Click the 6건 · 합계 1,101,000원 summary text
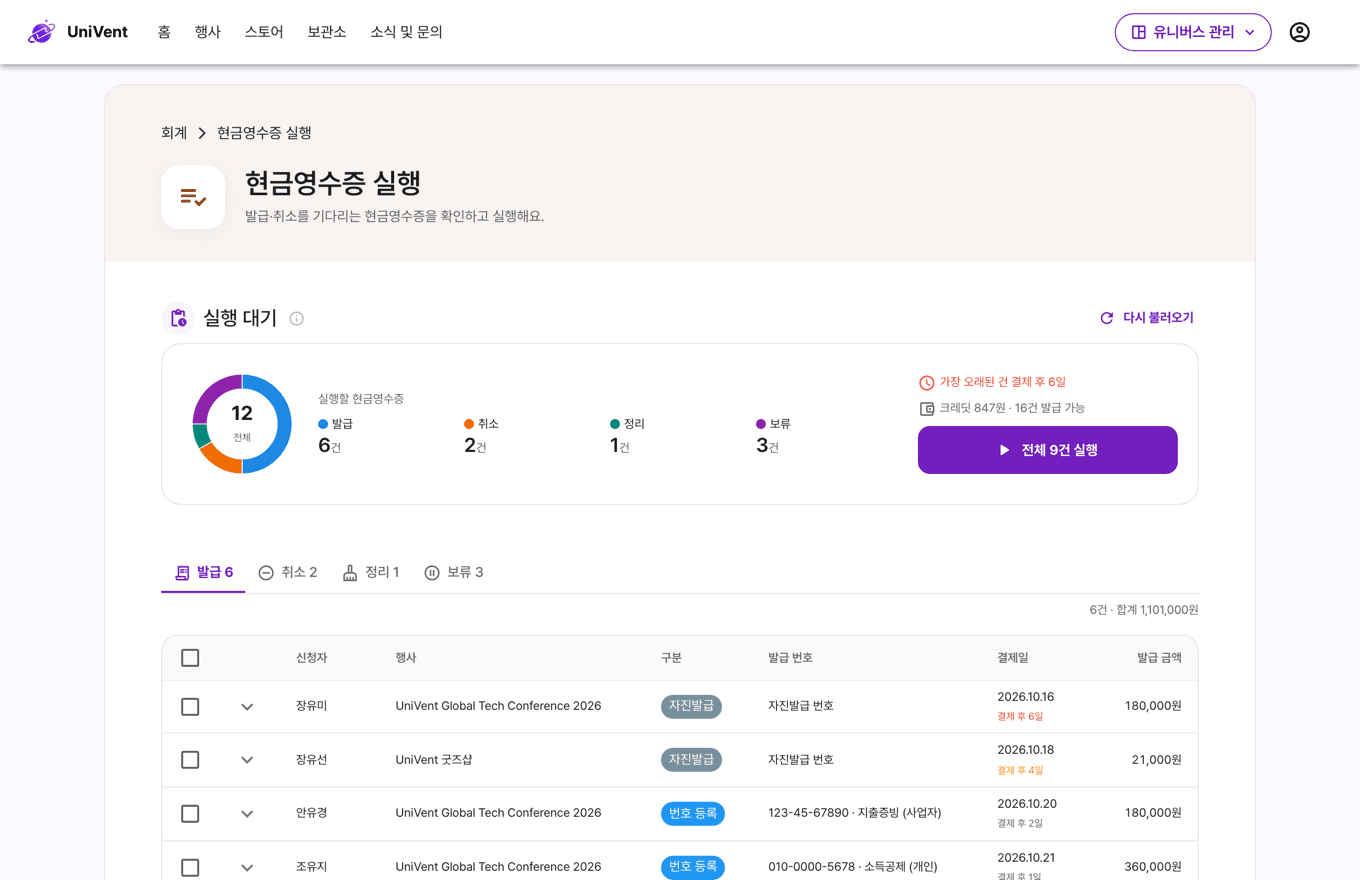1360x880 pixels. 1144,610
